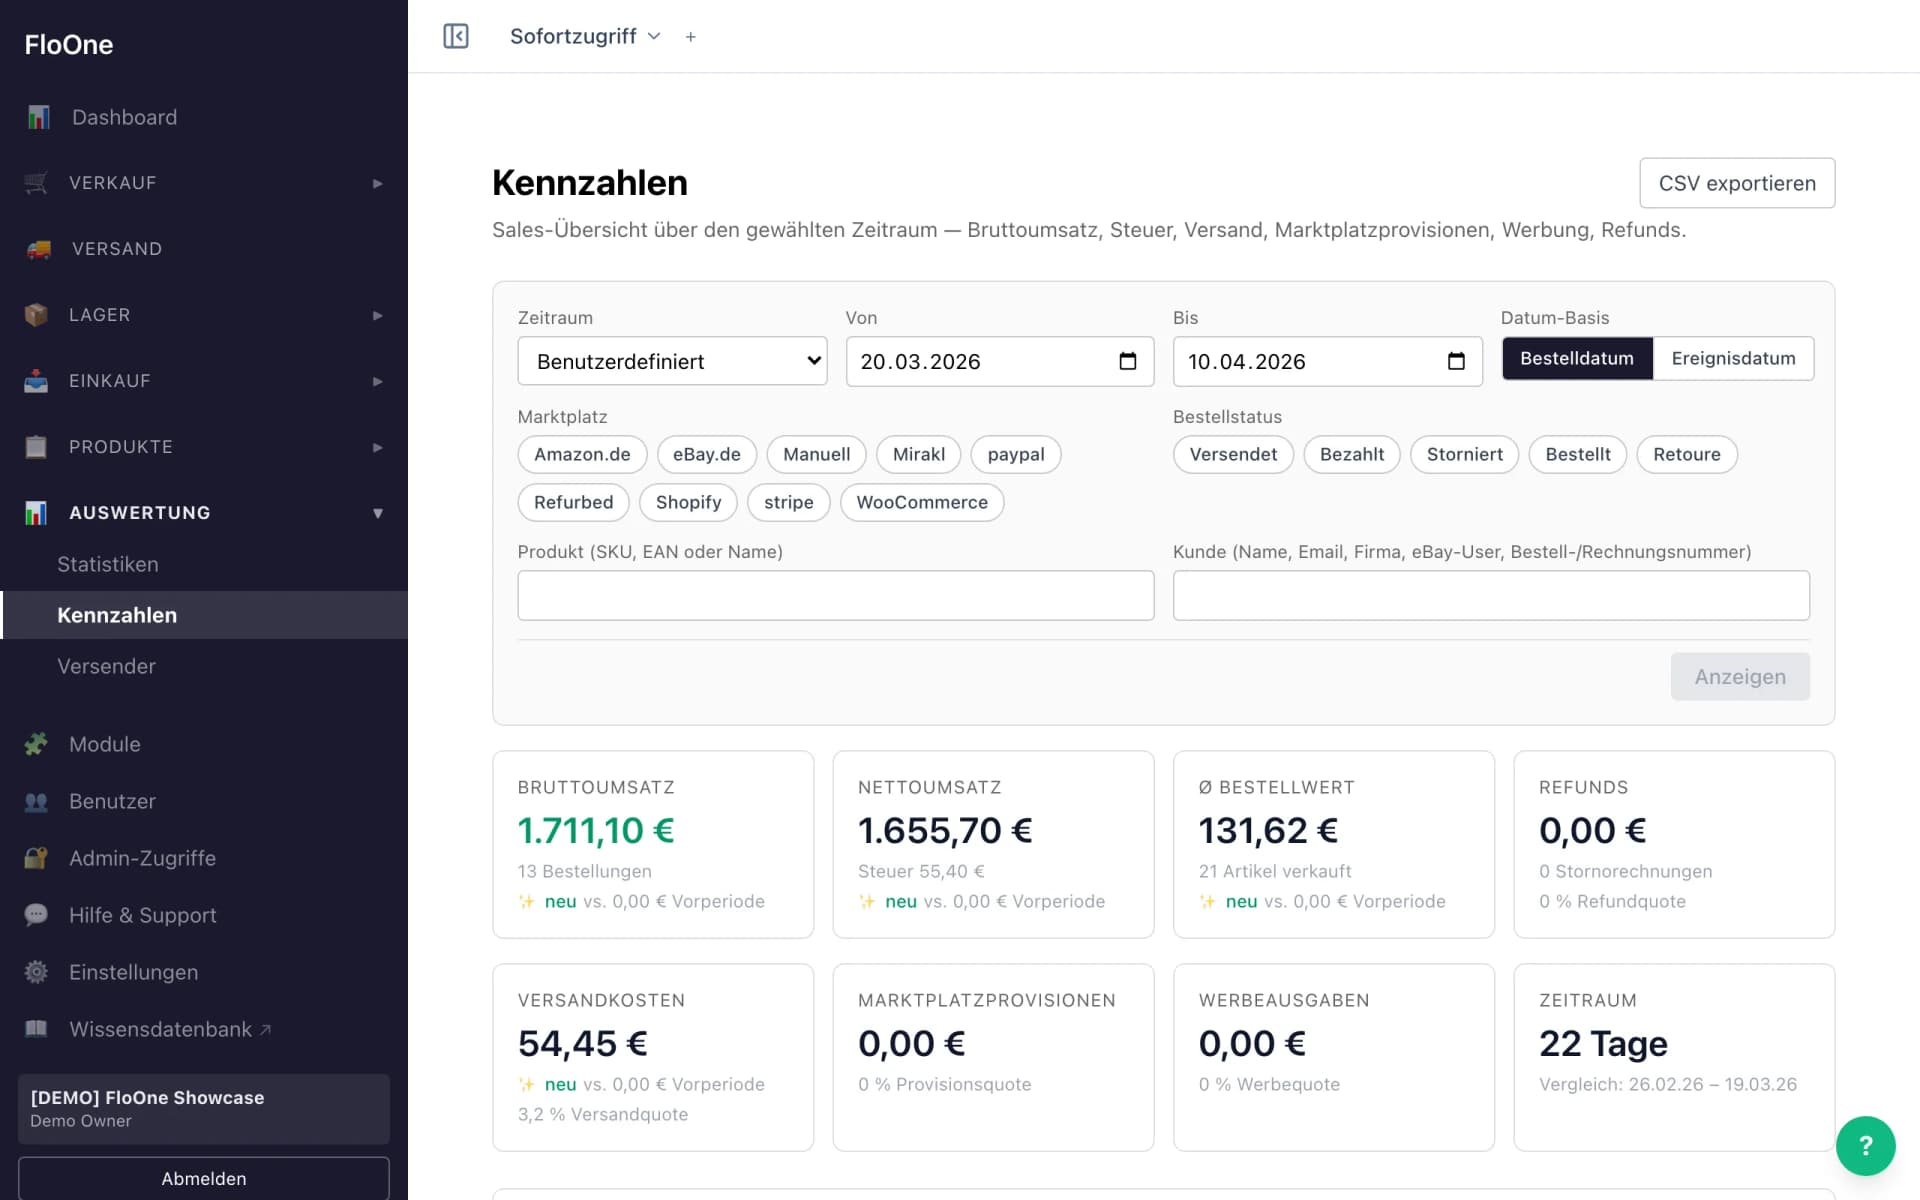1920x1200 pixels.
Task: Click the Admin-Zugriffe lock icon
Action: 36,858
